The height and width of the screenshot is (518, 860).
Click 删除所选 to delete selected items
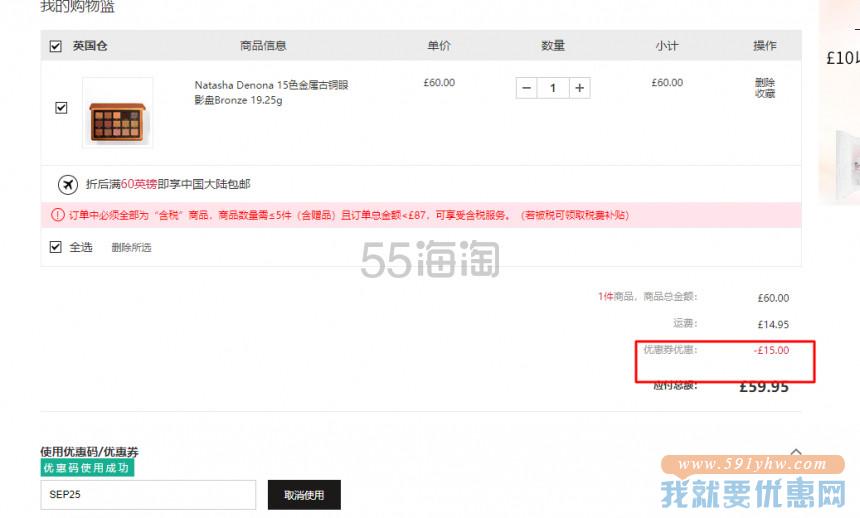(x=132, y=247)
